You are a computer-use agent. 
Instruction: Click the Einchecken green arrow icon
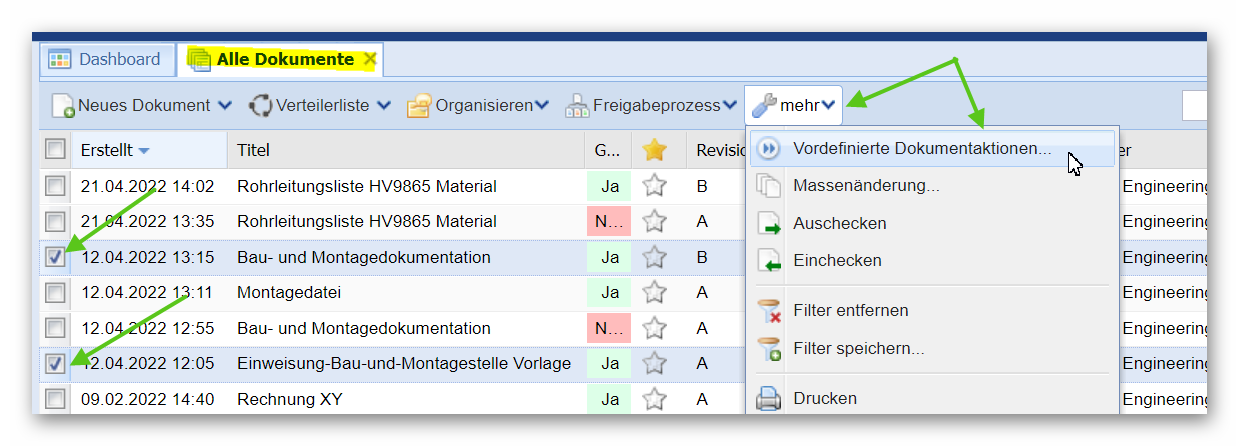768,261
